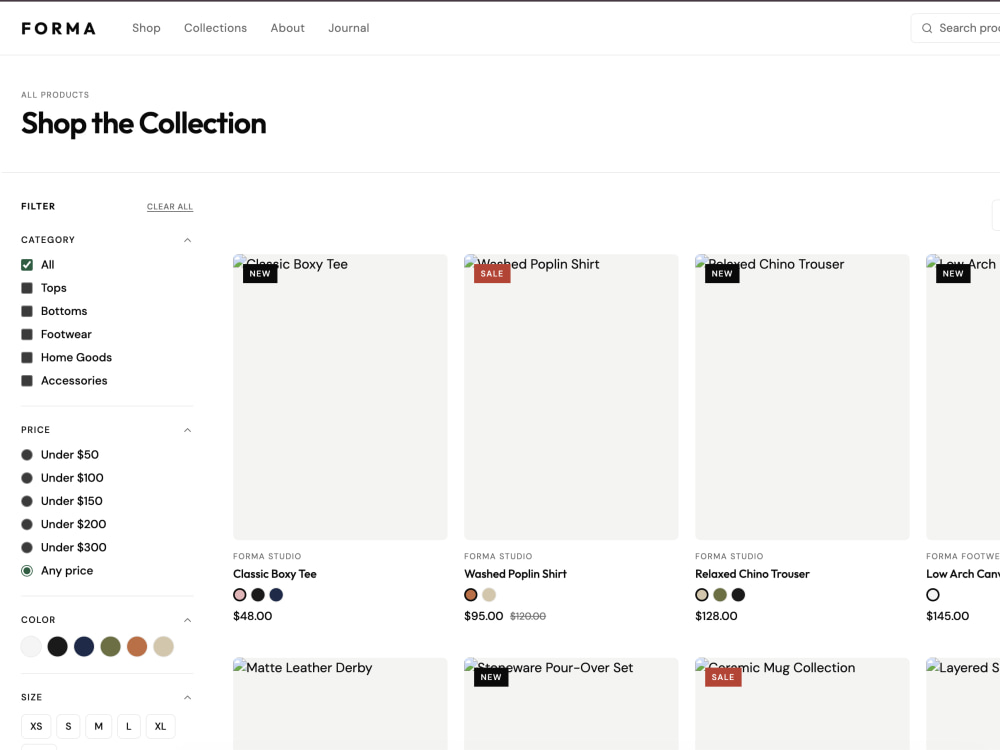Select Under $300 price option
The image size is (1000, 750).
coord(27,547)
